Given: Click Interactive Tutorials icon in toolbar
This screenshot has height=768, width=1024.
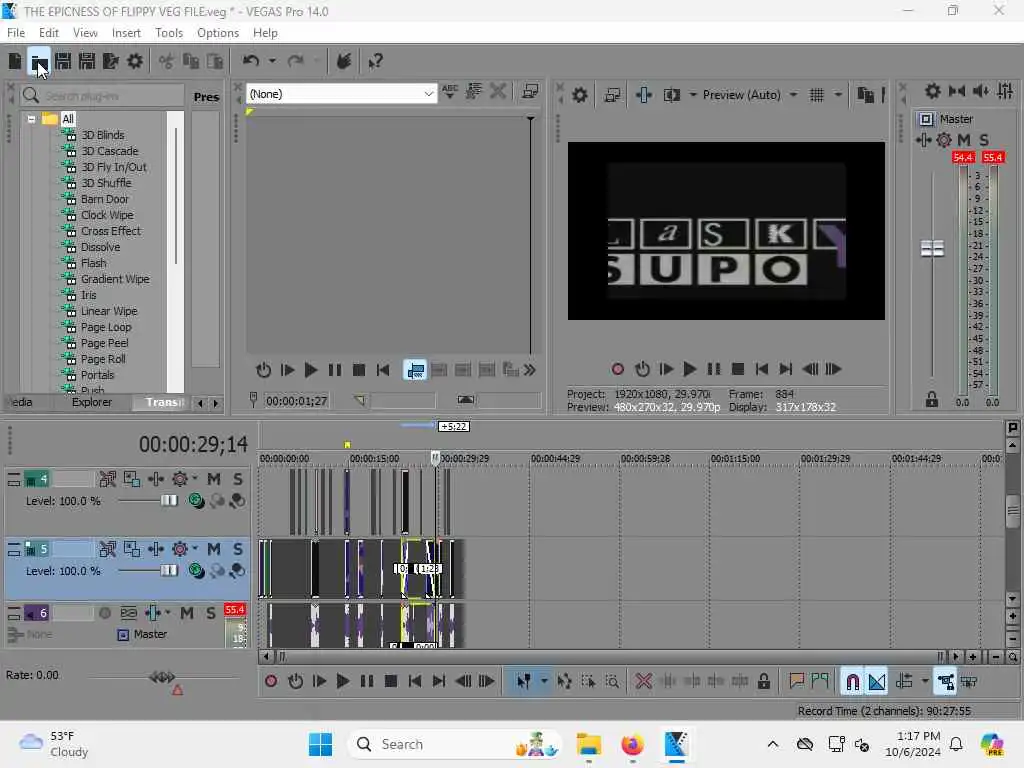Looking at the screenshot, I should pos(344,61).
